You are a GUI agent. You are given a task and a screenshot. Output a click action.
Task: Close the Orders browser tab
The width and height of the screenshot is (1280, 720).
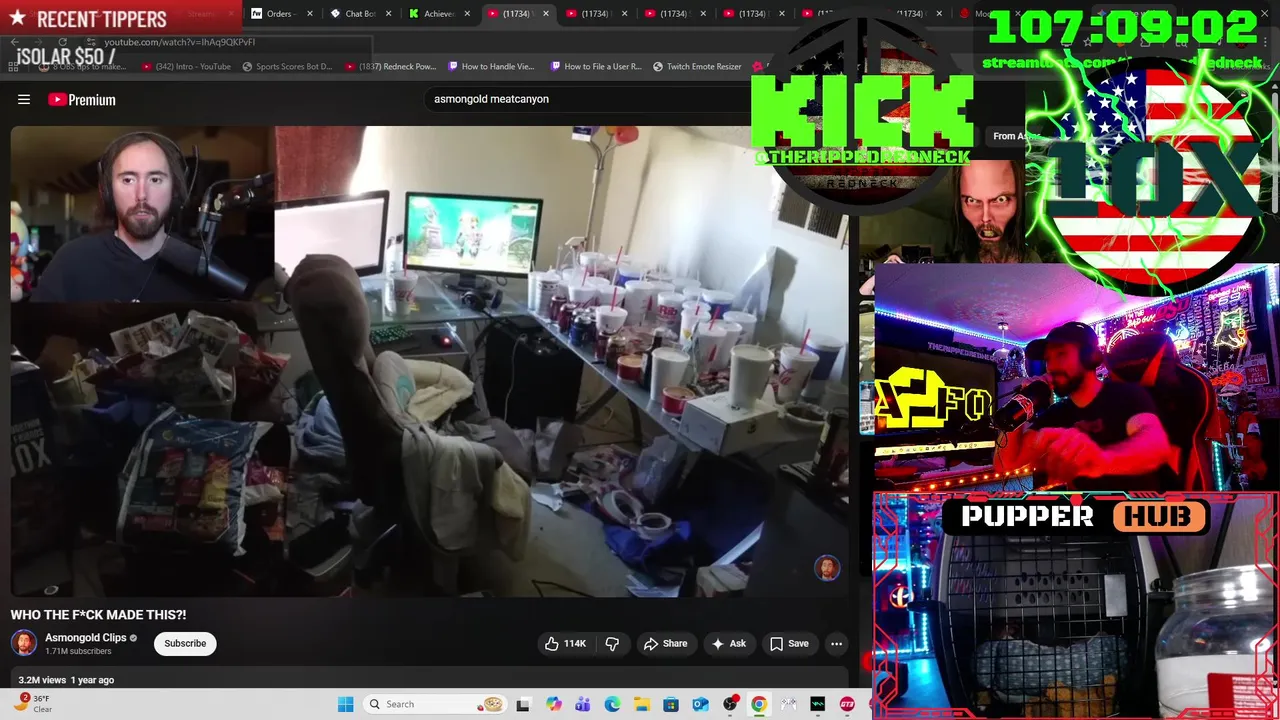pos(309,13)
